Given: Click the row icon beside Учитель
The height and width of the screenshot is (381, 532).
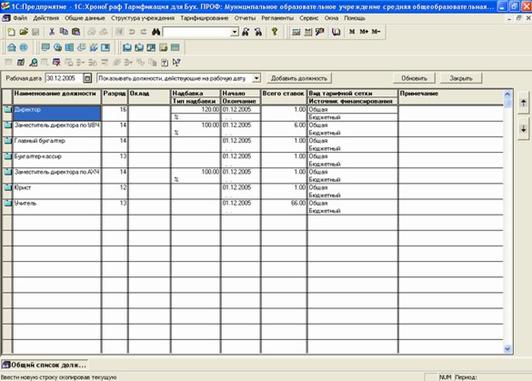Looking at the screenshot, I should point(7,203).
